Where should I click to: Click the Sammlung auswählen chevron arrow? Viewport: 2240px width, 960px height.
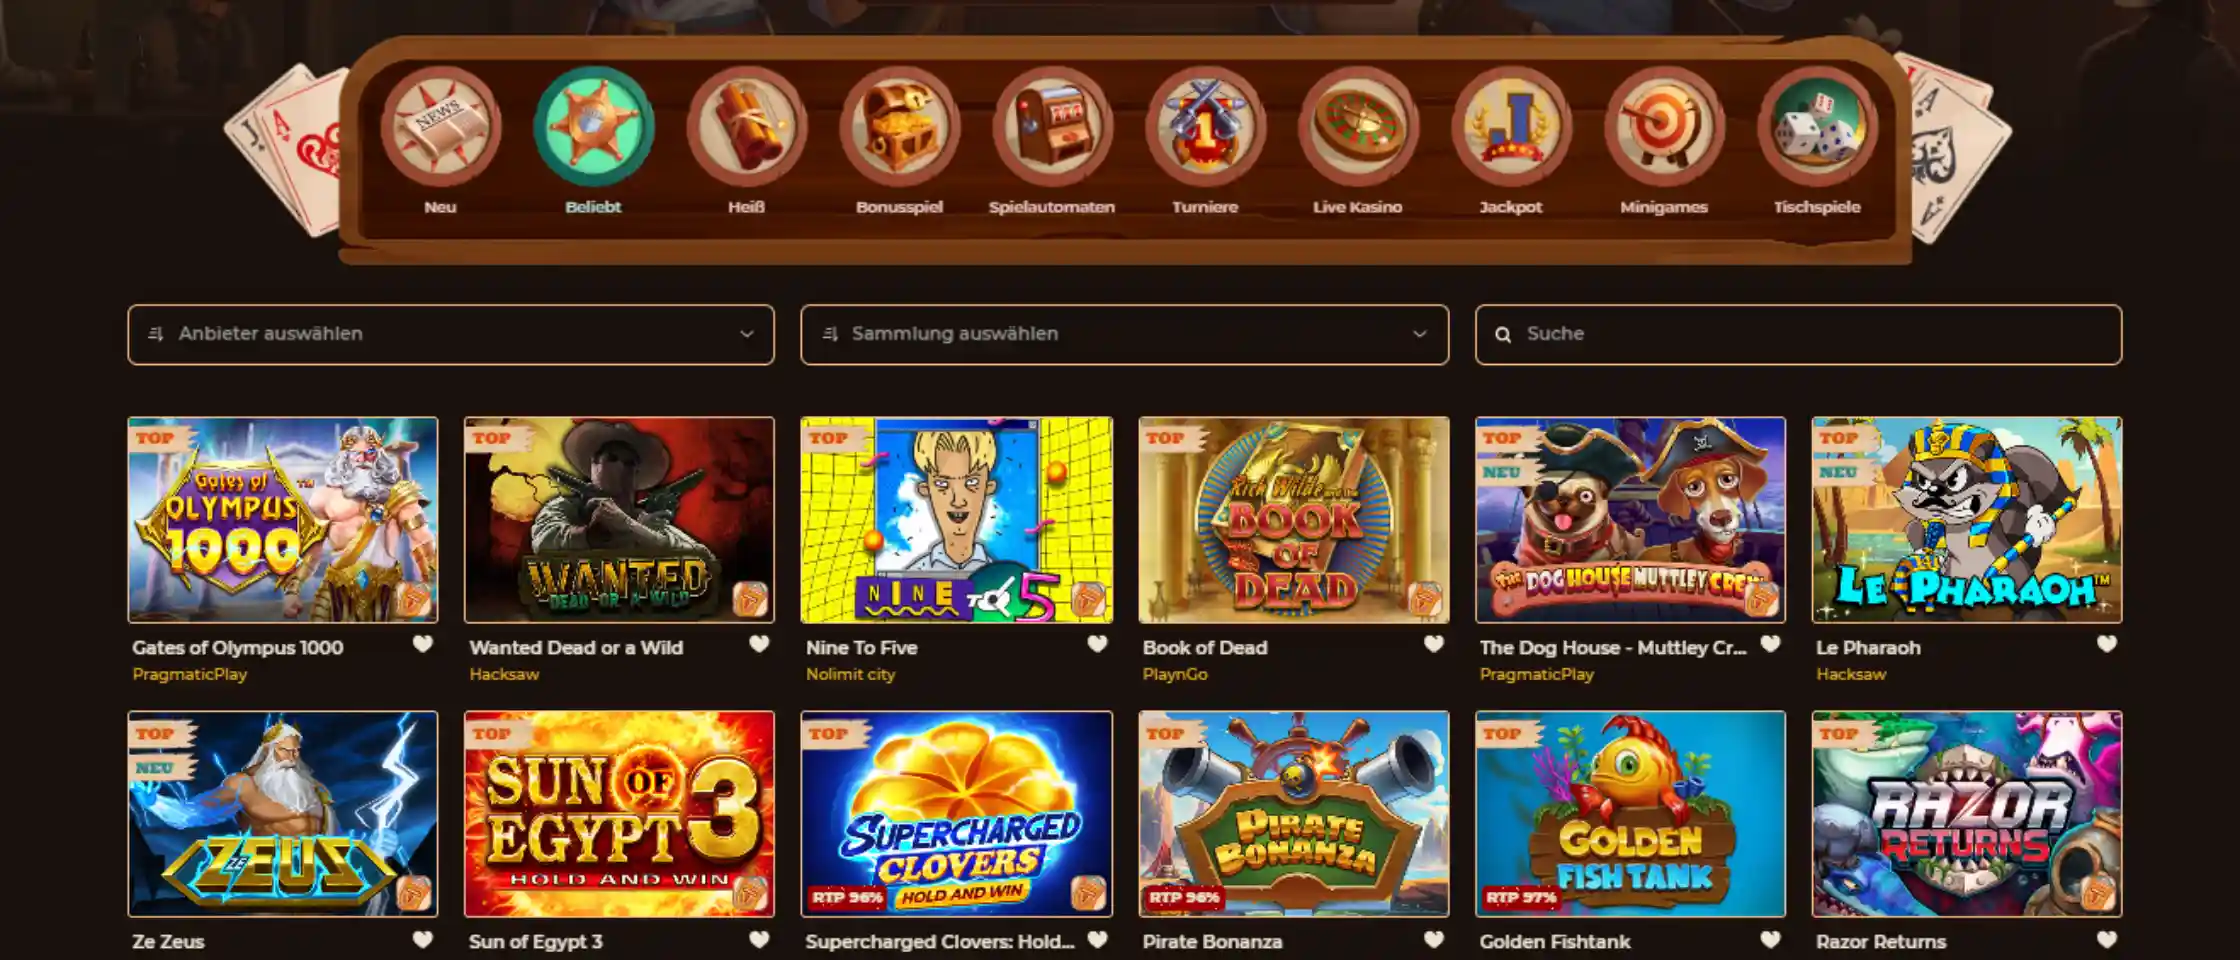(1419, 334)
